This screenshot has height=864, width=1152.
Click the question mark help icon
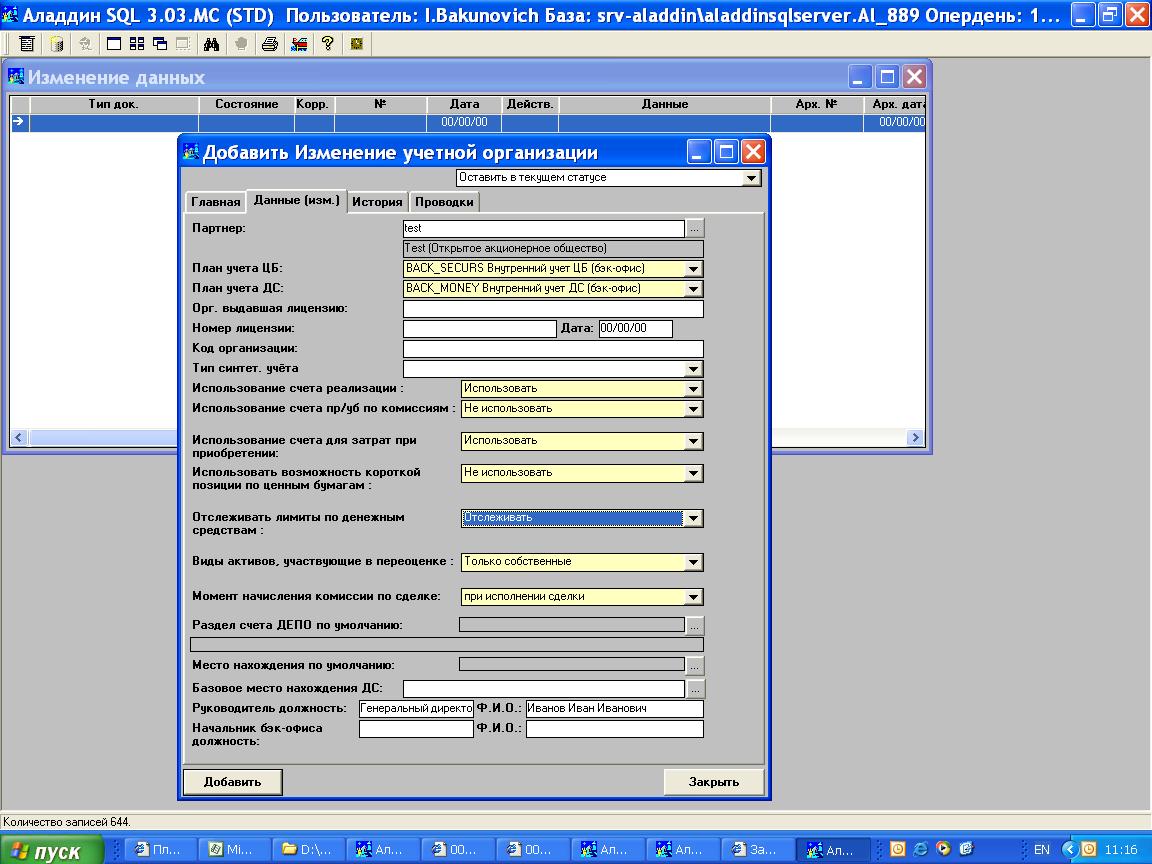[x=328, y=44]
